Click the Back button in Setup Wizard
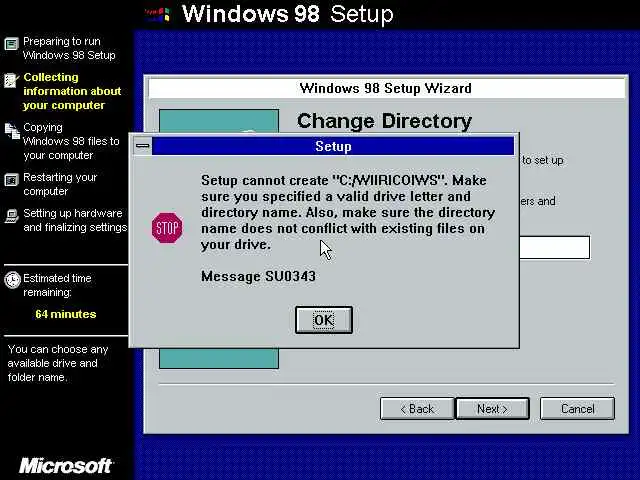 (x=417, y=409)
